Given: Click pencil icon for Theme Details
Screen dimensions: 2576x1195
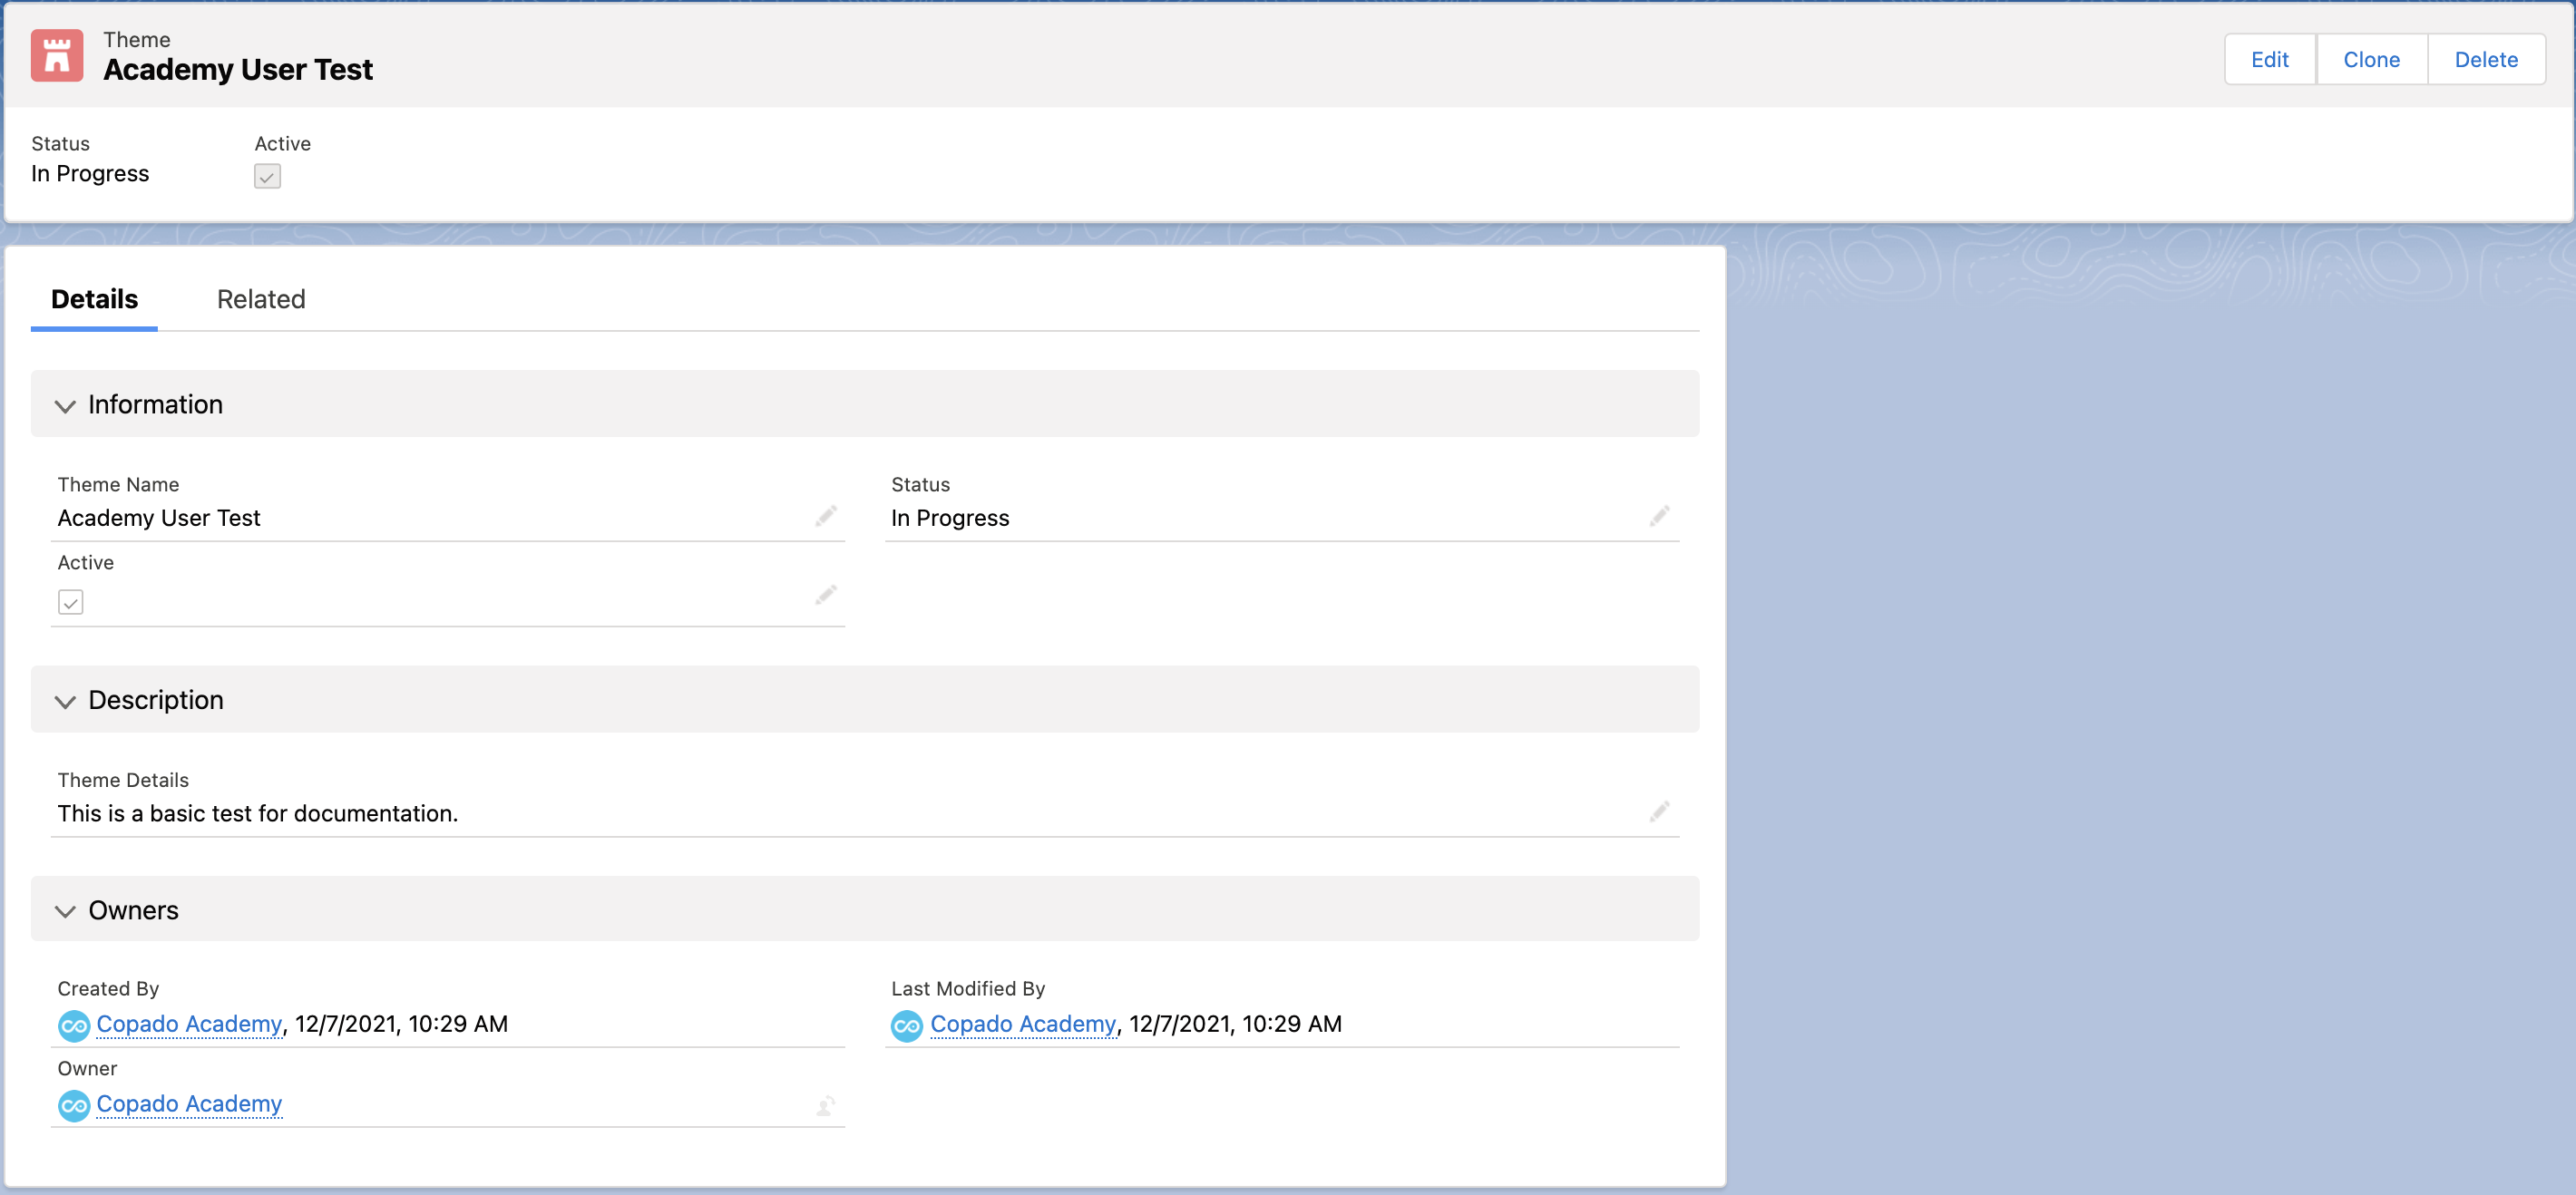Looking at the screenshot, I should [1659, 811].
